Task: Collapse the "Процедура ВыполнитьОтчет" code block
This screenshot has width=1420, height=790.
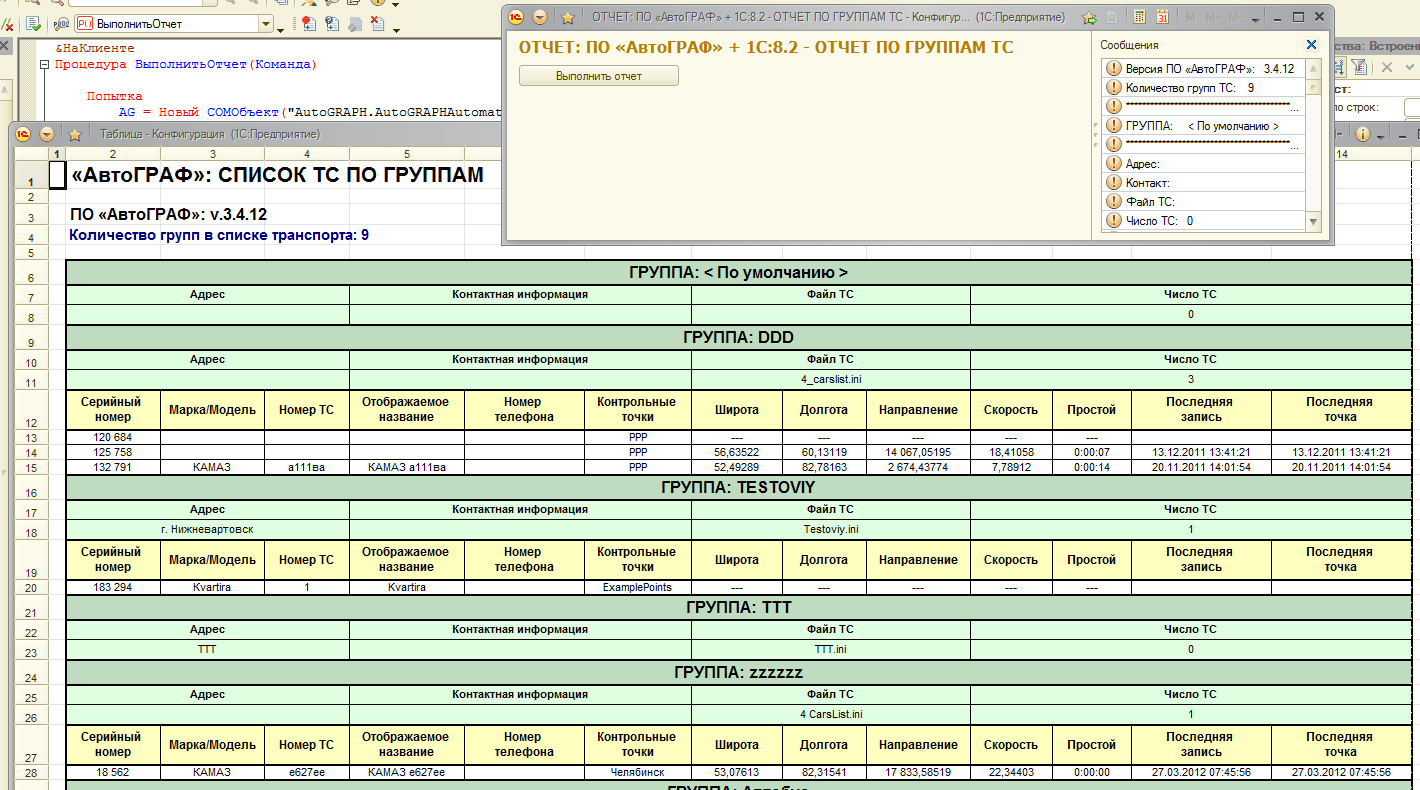Action: (x=44, y=65)
